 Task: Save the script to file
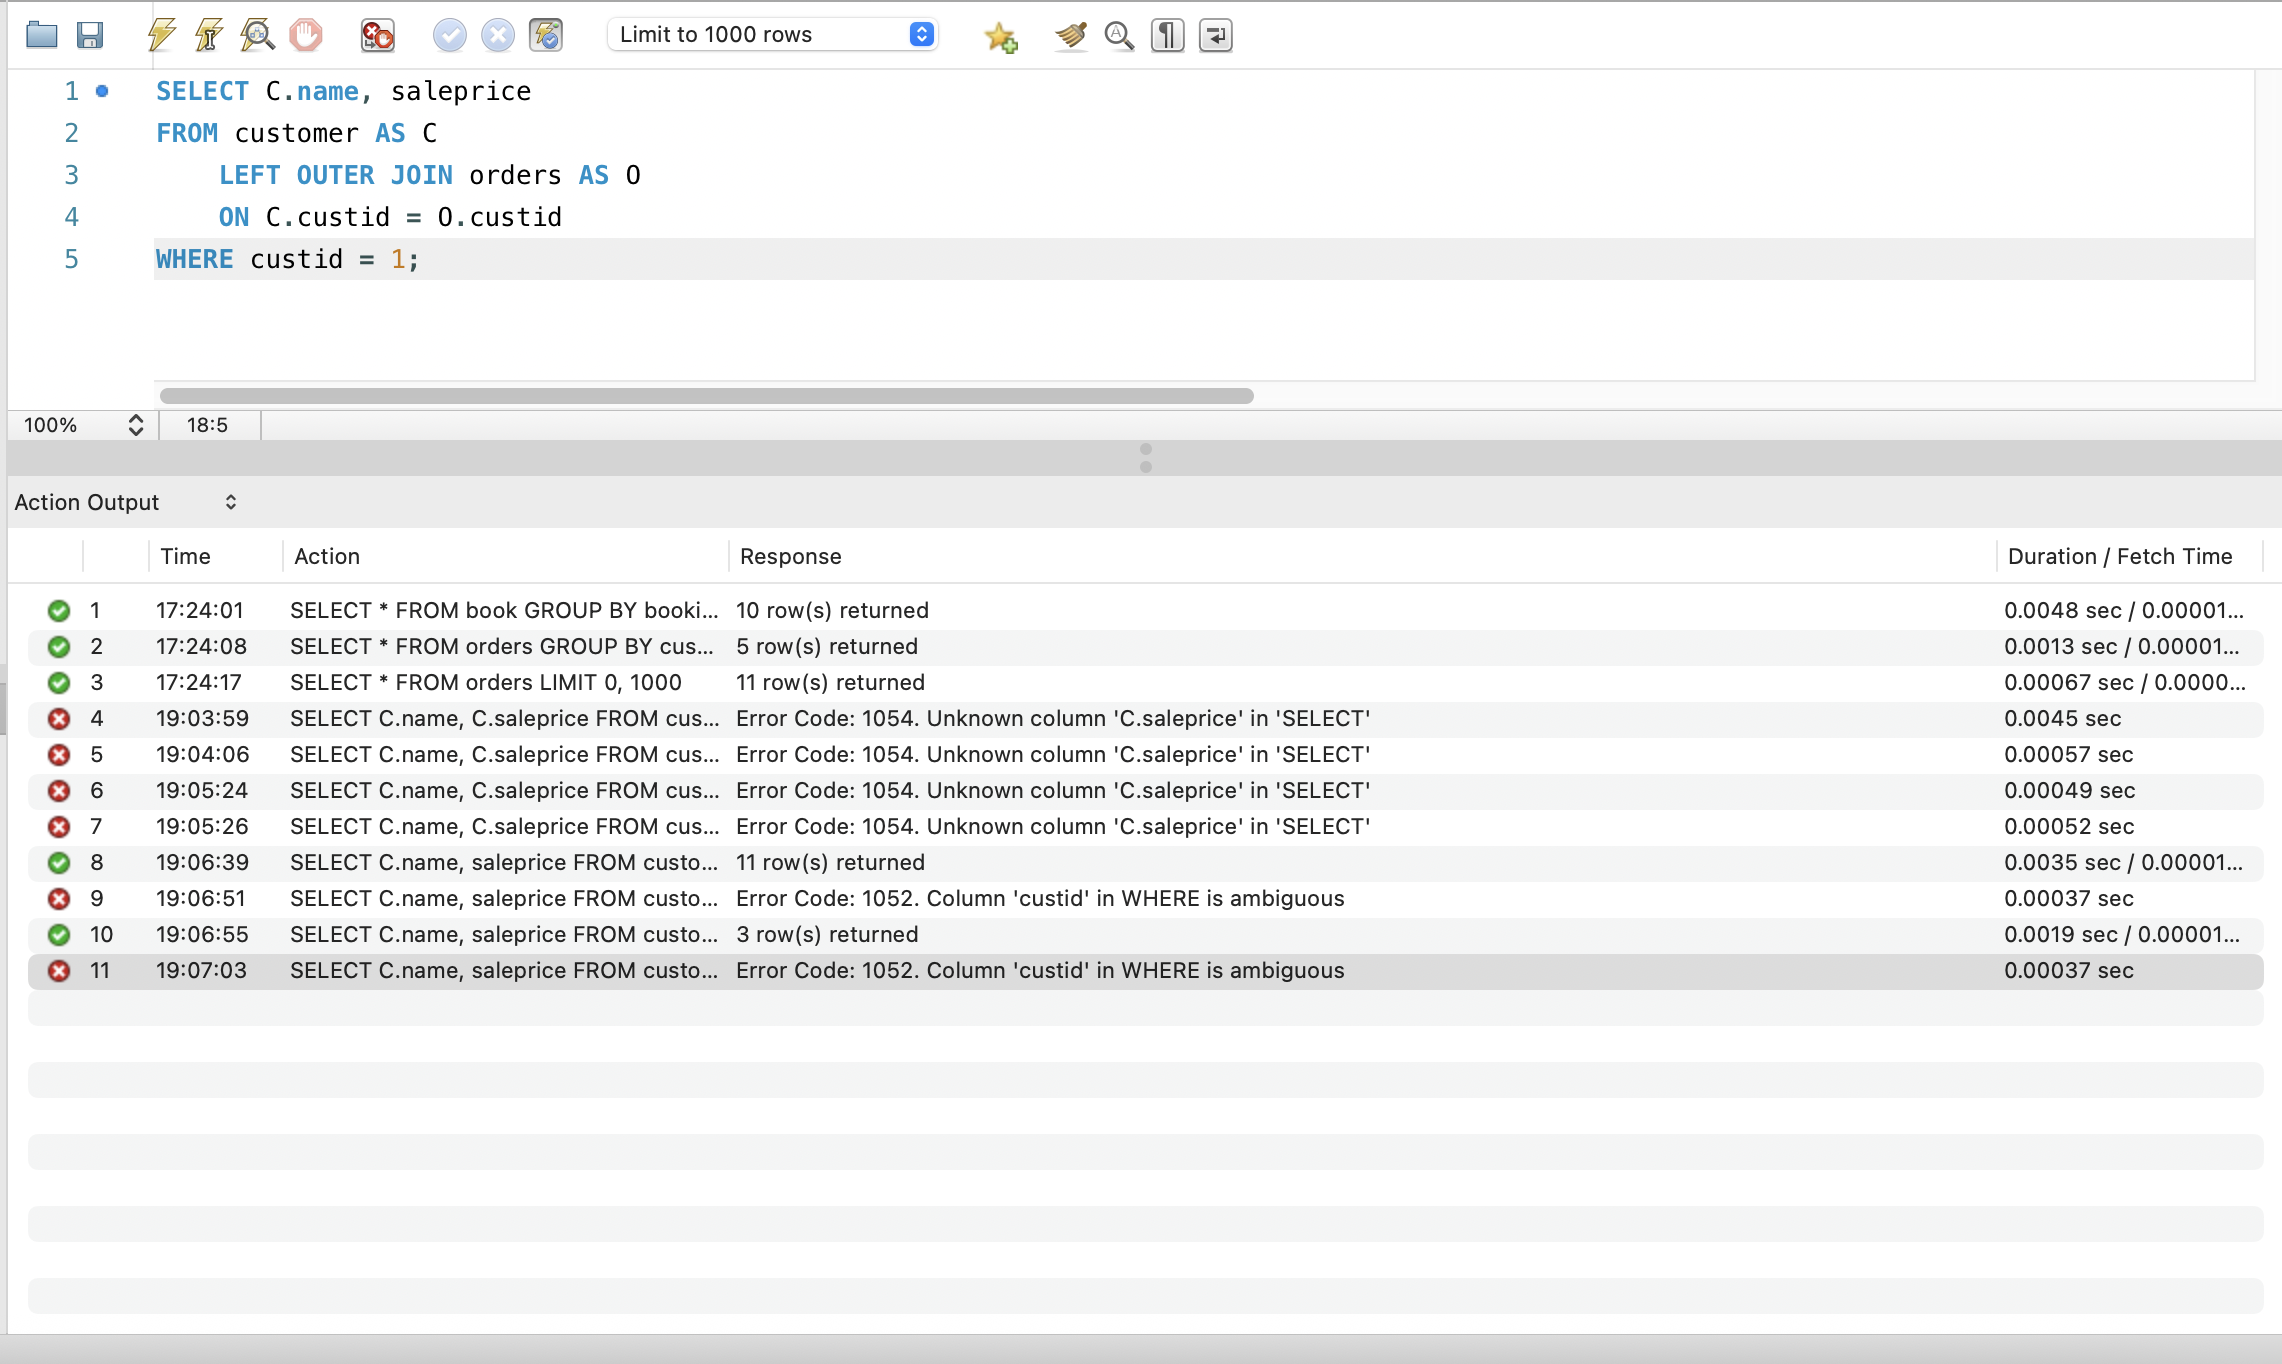point(90,35)
